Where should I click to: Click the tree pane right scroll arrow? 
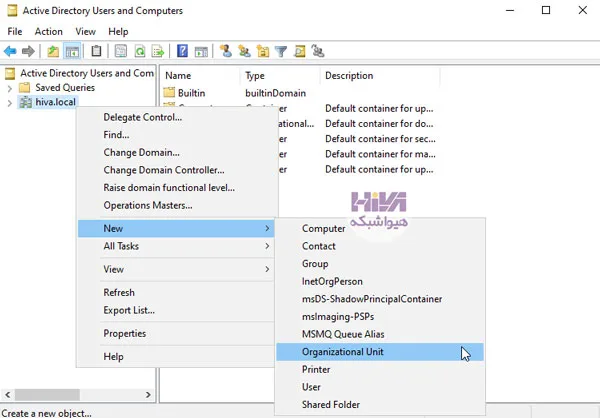148,395
